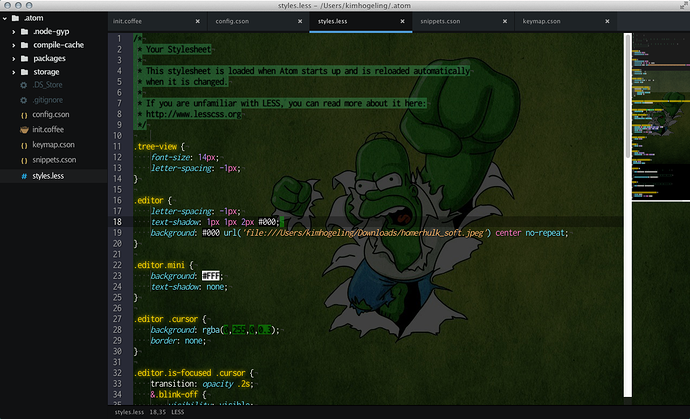Click the window fullscreen arrow icon
This screenshot has width=690, height=419.
tap(683, 5)
